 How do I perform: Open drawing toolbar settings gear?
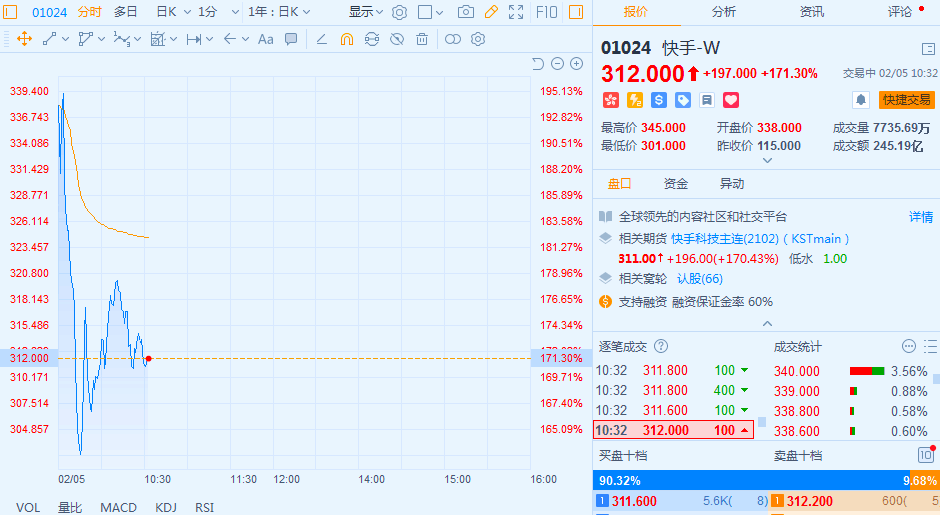[478, 40]
